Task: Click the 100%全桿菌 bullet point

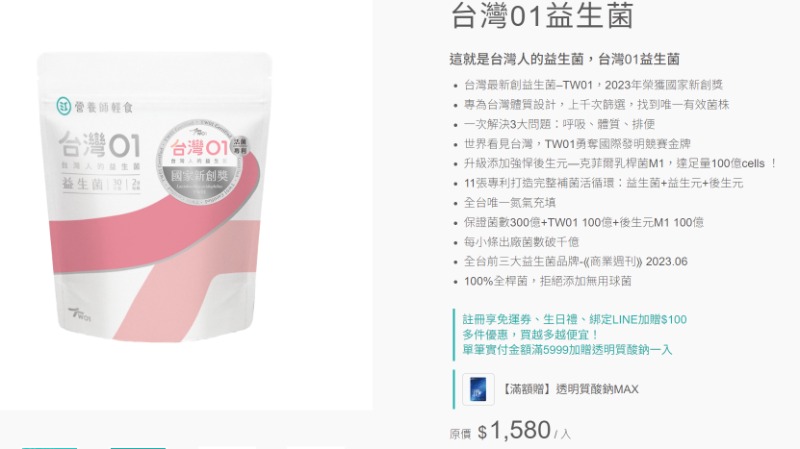Action: [547, 281]
